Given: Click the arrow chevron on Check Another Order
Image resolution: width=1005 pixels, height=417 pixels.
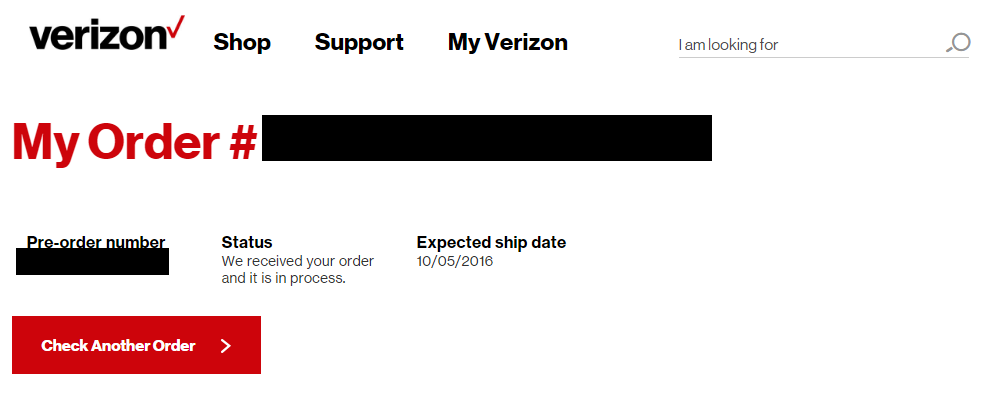Looking at the screenshot, I should point(226,346).
